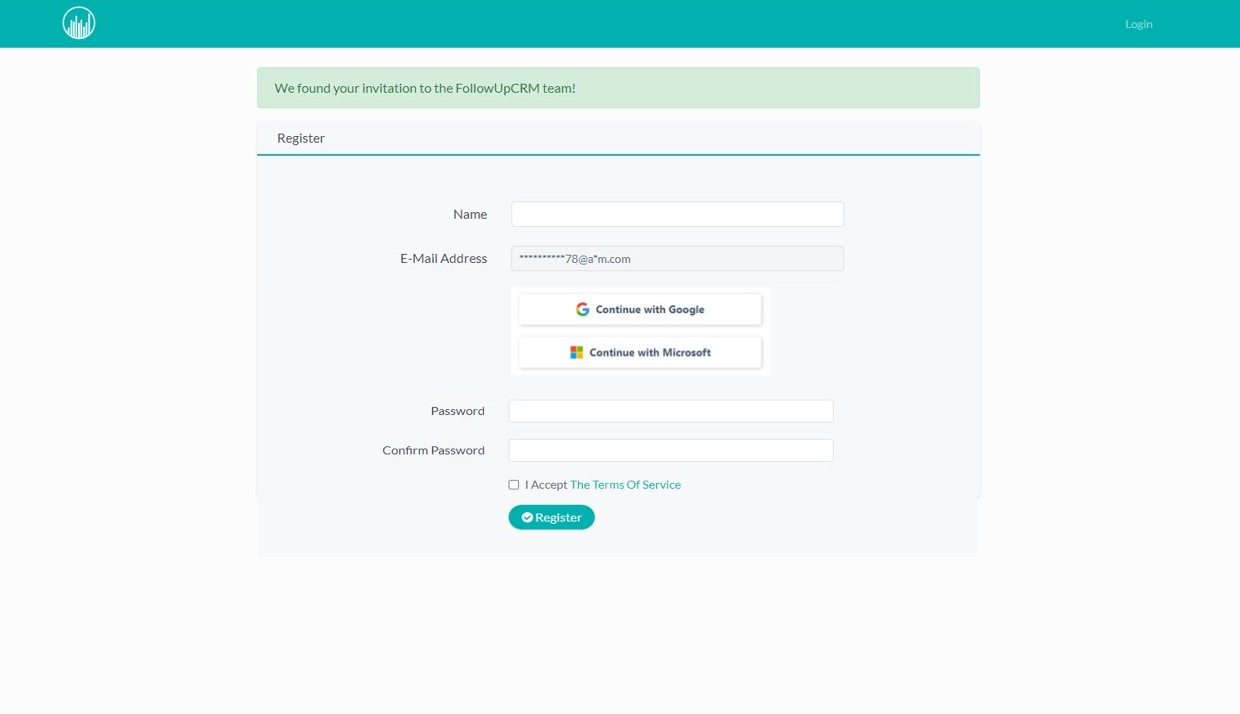Open The Terms Of Service link
Screen dimensions: 1240x714
click(625, 484)
